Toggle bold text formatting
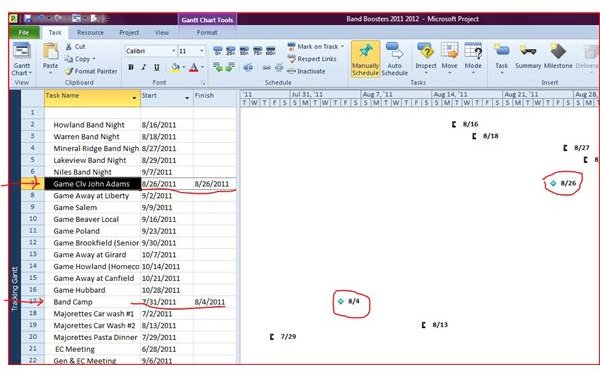Viewport: 600px width, 370px height. point(131,67)
